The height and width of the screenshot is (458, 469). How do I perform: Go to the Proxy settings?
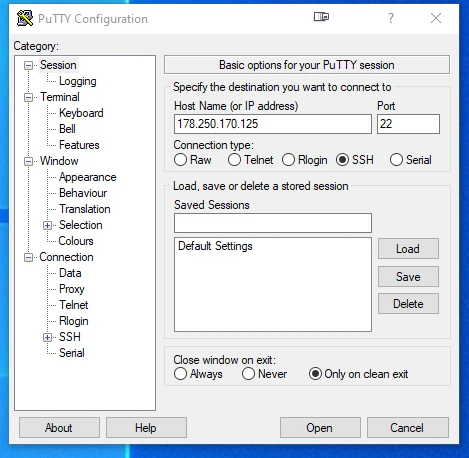click(x=72, y=289)
